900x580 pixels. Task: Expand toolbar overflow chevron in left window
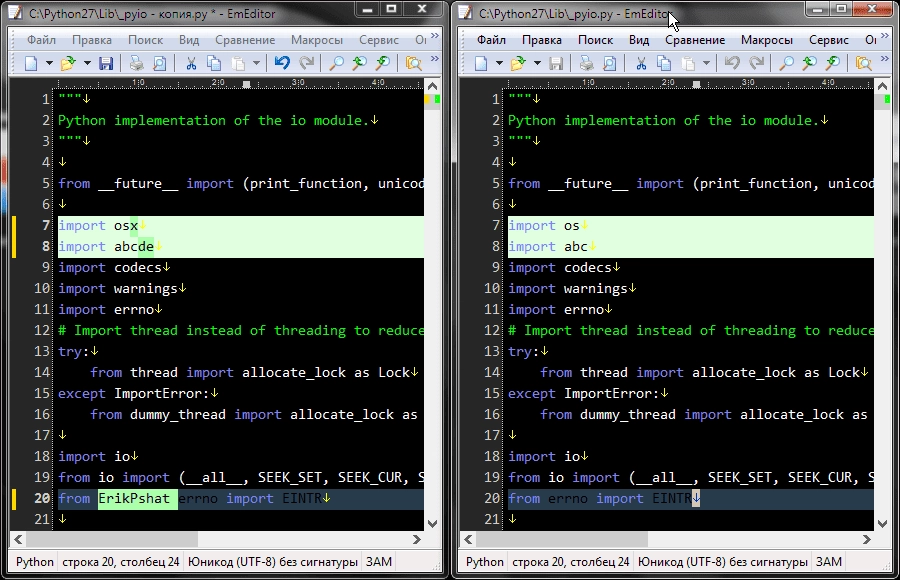(x=435, y=59)
